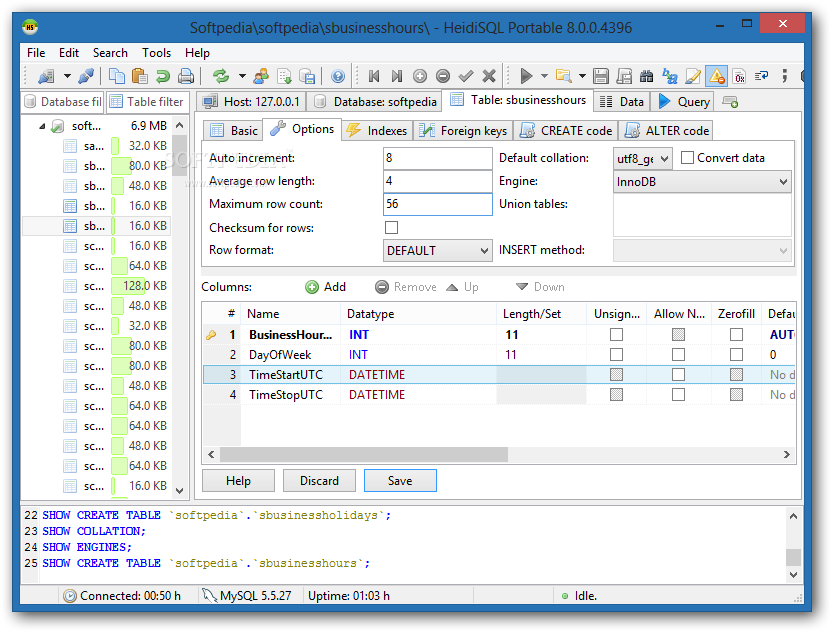Open the Refresh dropdown arrow

(x=242, y=76)
